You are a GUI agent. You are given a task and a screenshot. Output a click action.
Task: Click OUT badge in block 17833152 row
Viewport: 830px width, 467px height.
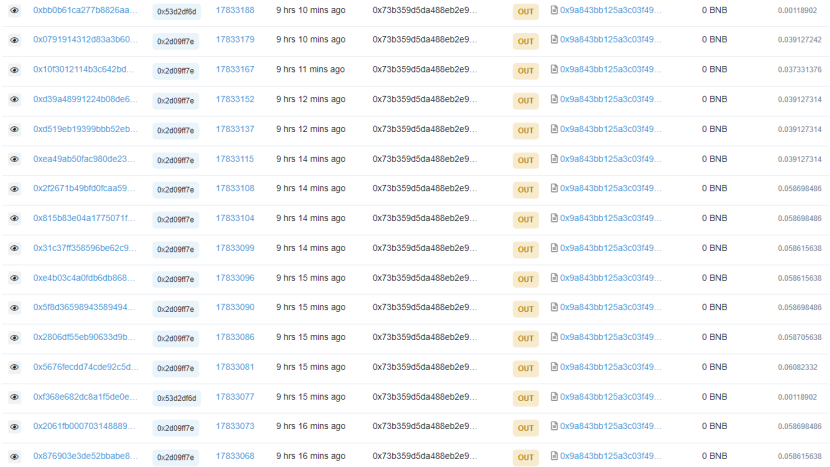(525, 100)
